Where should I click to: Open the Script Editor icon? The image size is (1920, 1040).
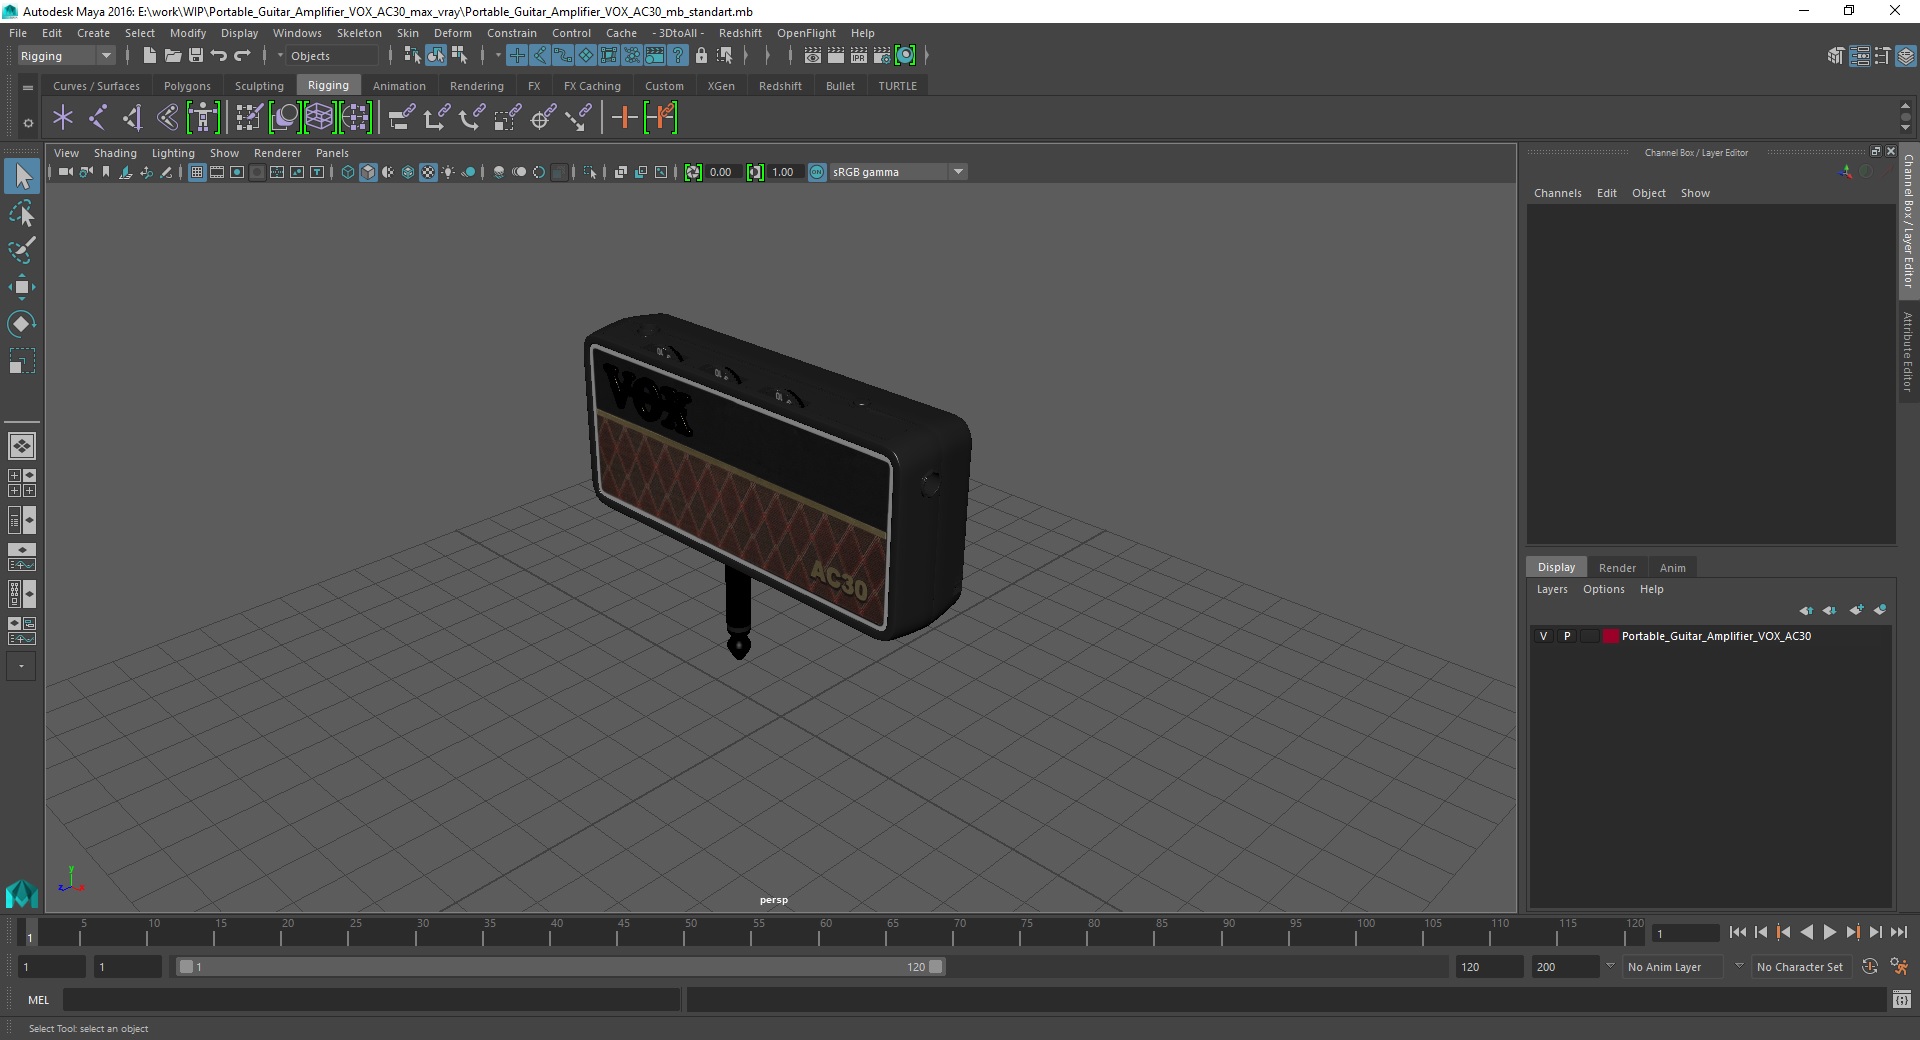tap(1902, 1000)
